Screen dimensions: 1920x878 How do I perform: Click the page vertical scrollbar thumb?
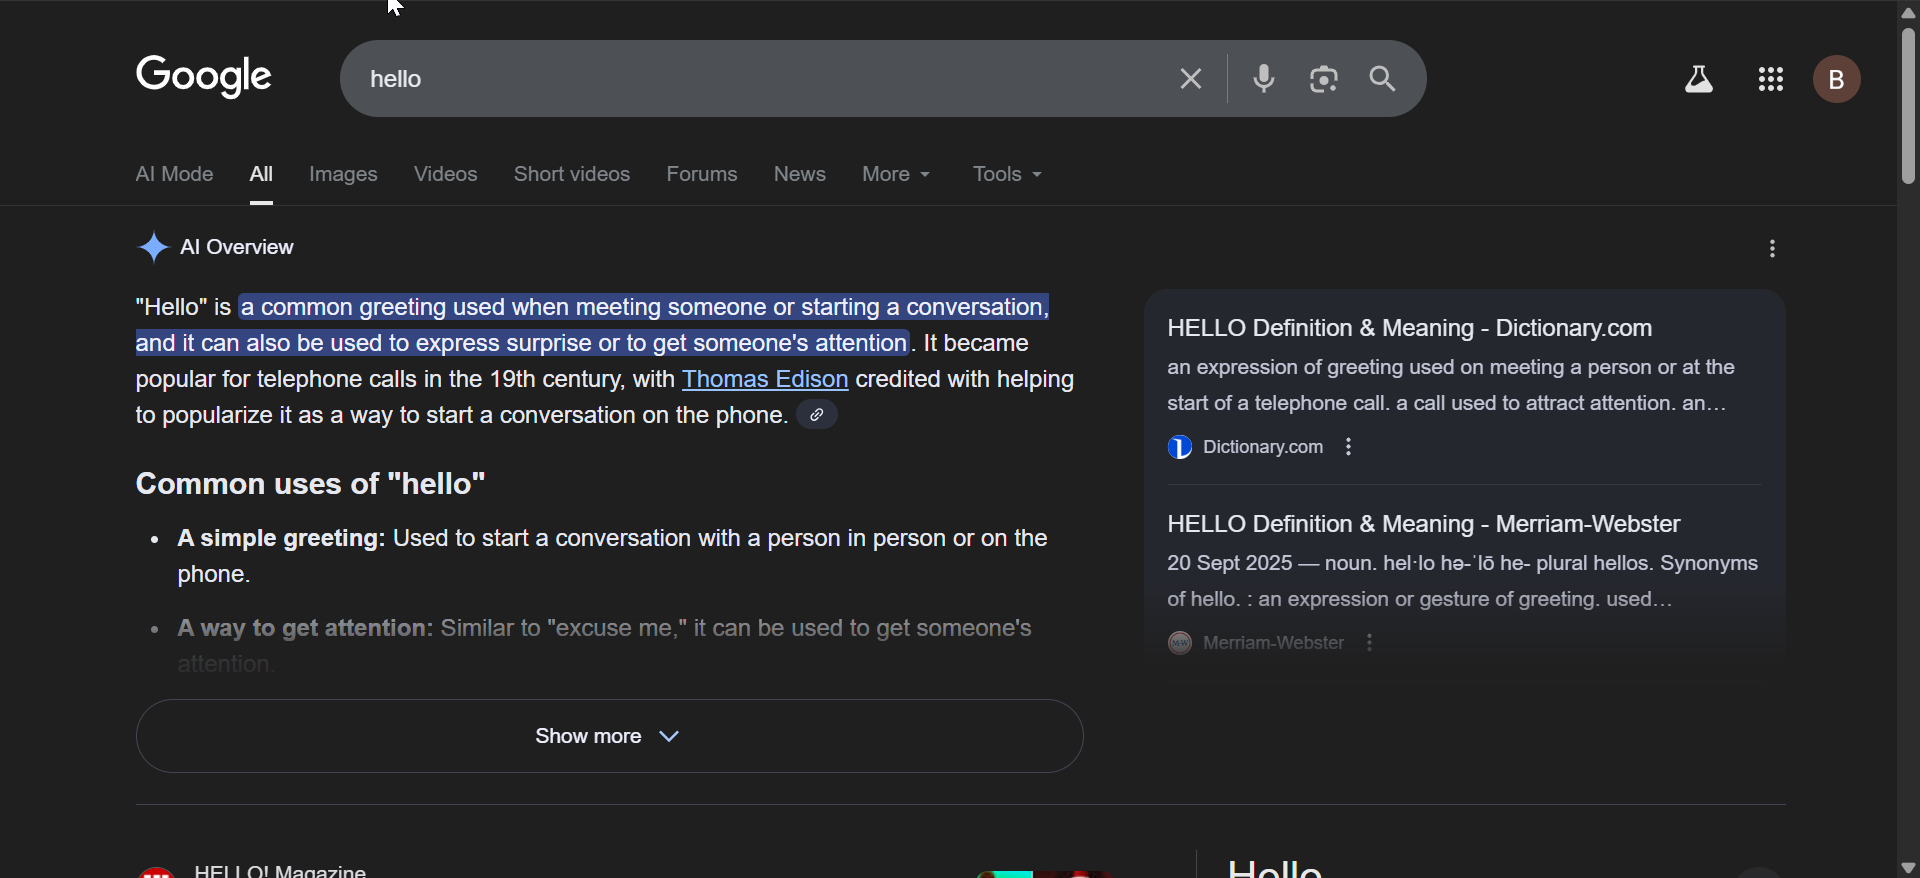point(1908,105)
